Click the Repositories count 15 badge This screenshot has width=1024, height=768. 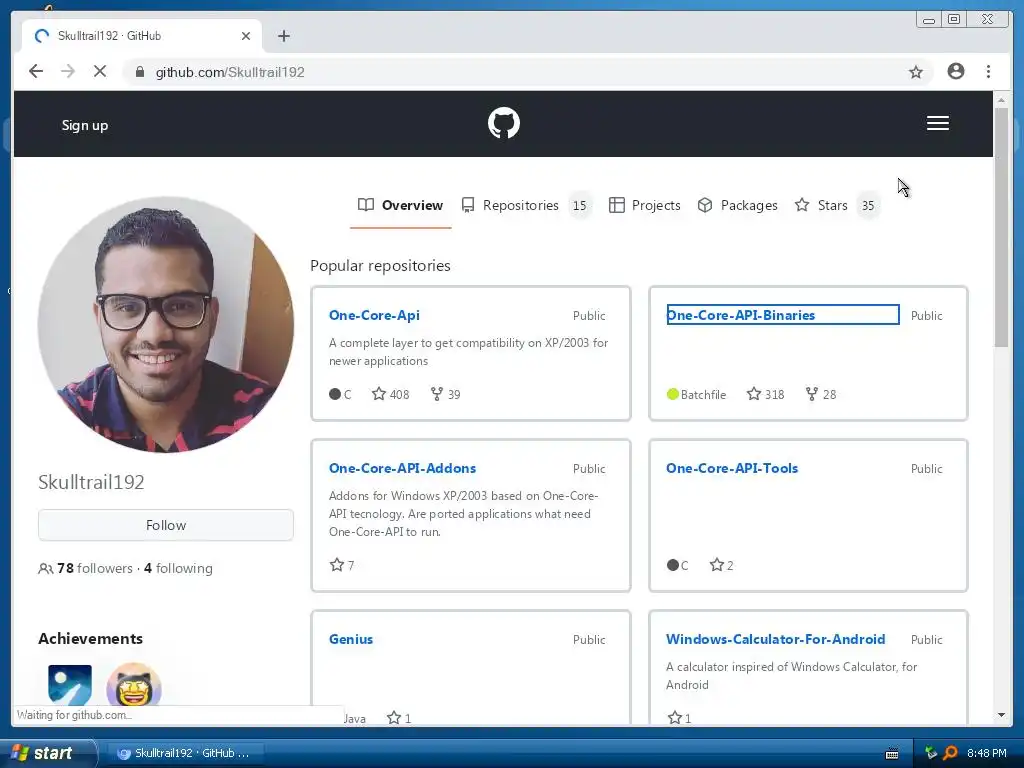(579, 206)
